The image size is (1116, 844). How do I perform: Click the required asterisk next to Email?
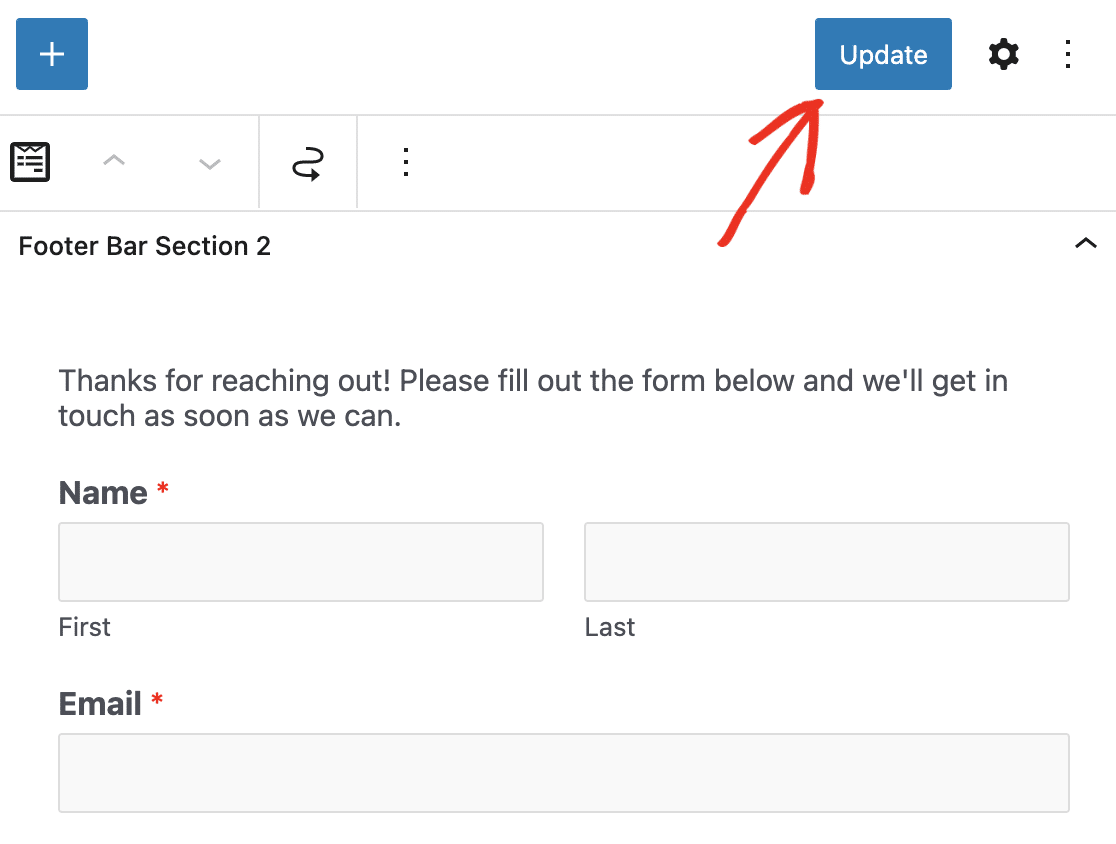[x=156, y=702]
